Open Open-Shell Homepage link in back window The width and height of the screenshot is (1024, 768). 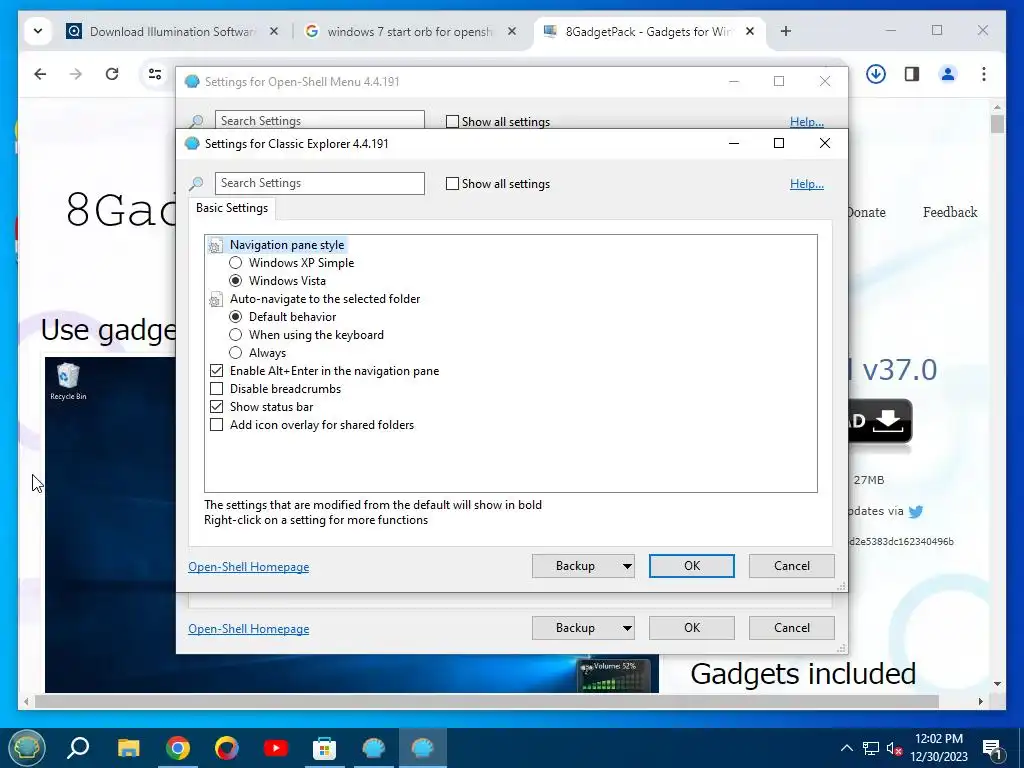point(248,629)
